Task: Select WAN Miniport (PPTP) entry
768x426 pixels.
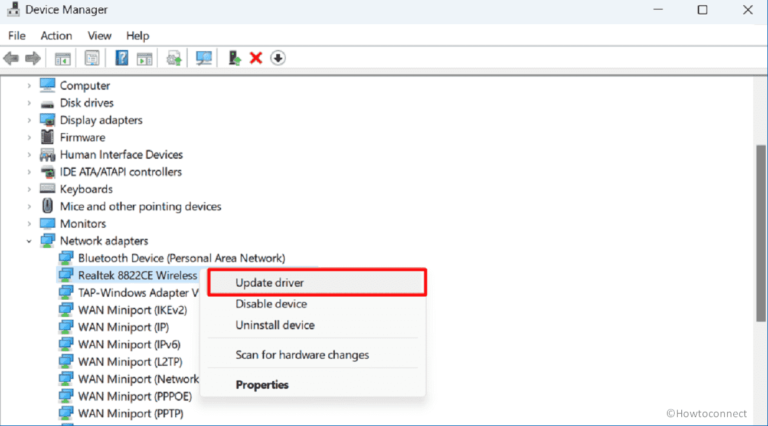Action: pyautogui.click(x=131, y=413)
